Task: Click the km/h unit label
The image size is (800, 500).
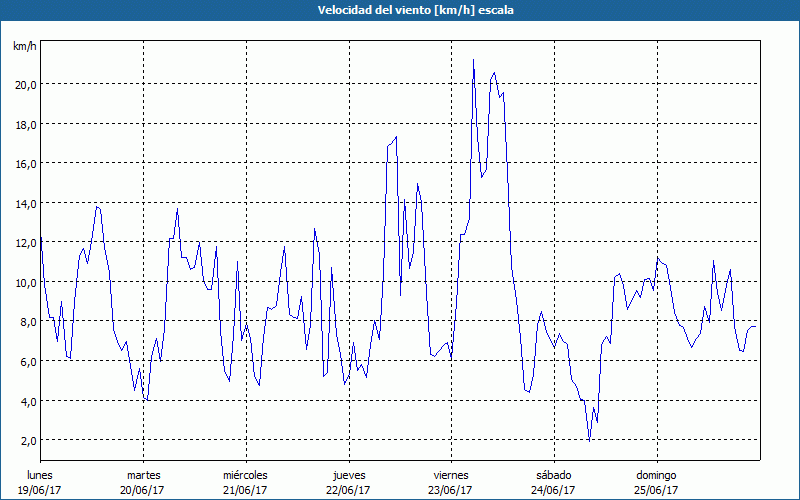Action: (24, 47)
